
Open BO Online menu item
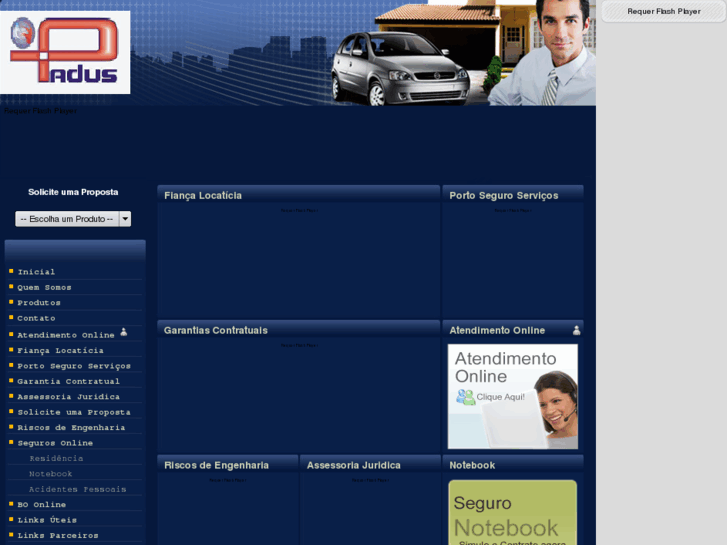point(42,505)
